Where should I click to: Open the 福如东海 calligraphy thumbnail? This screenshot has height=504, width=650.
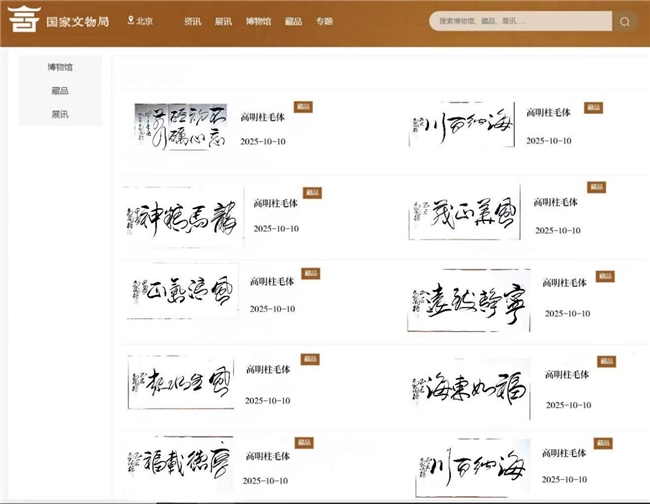point(468,384)
